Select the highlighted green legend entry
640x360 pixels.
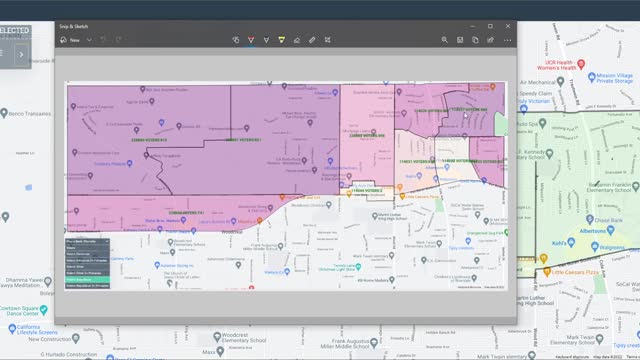(87, 280)
